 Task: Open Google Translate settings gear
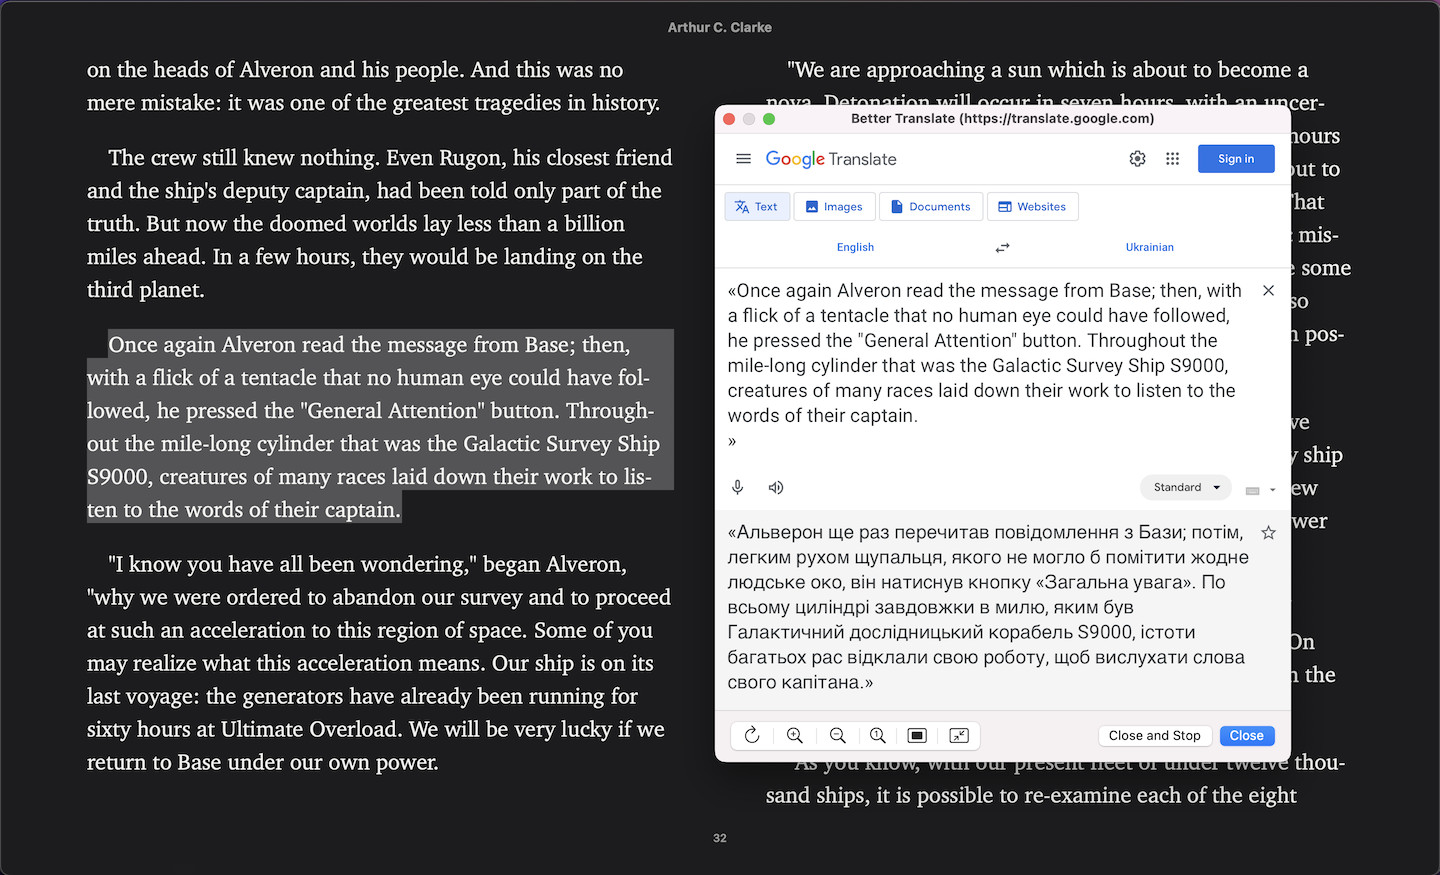[x=1137, y=159]
